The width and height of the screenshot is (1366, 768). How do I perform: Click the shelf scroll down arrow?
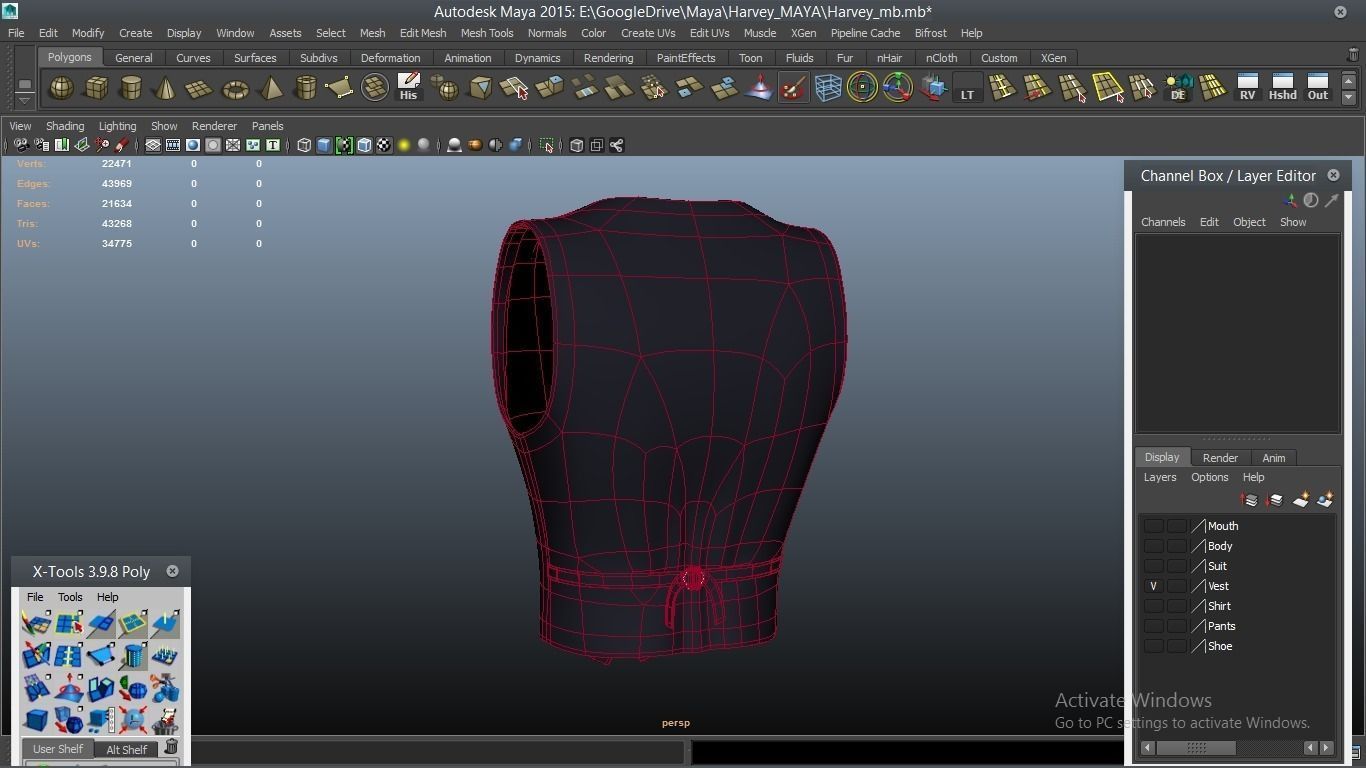point(1348,98)
